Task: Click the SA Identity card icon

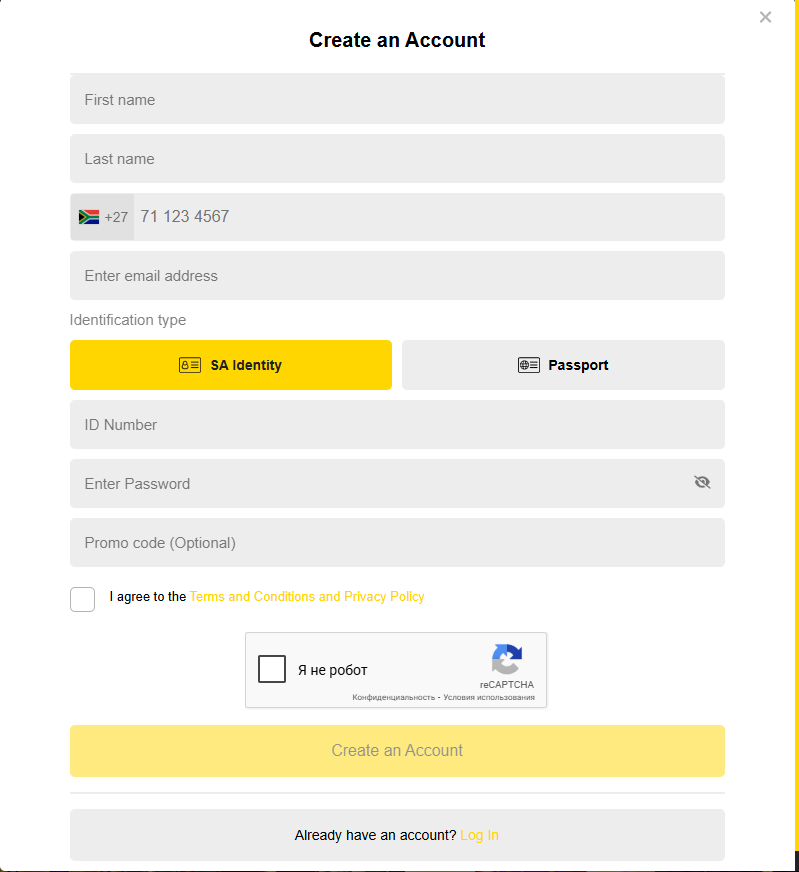Action: 190,365
